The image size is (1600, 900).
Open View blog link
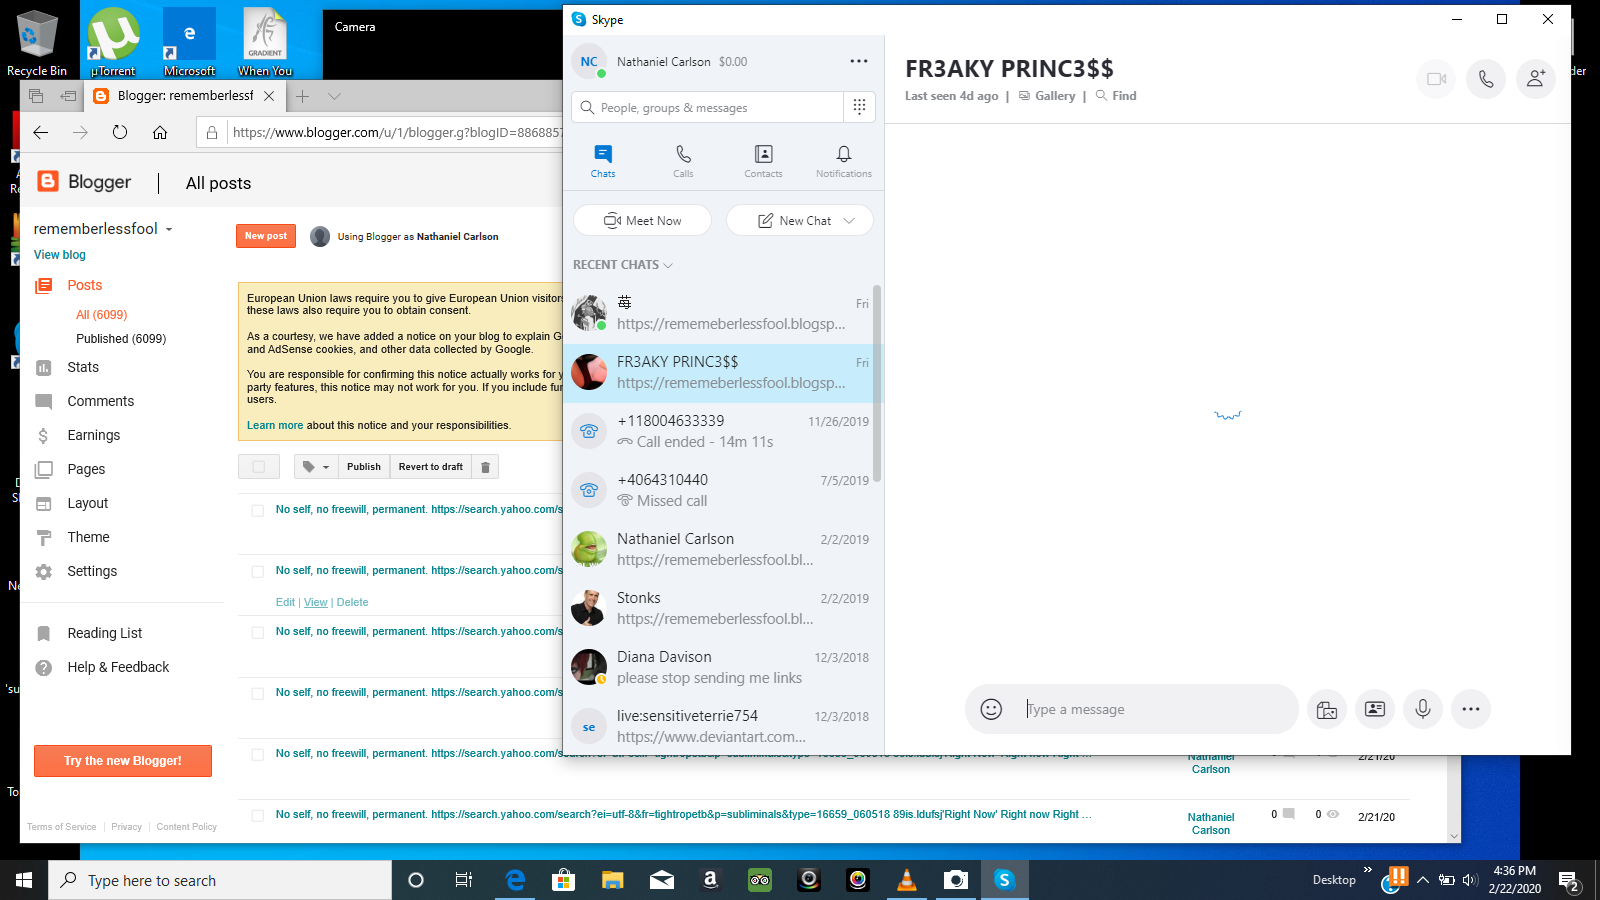60,255
